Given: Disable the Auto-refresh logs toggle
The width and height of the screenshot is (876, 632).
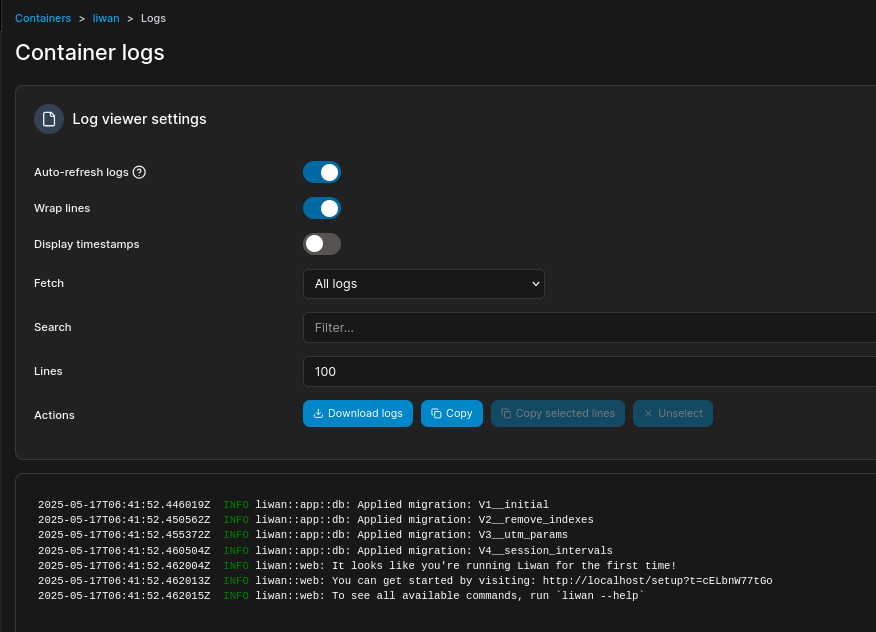Looking at the screenshot, I should [x=322, y=172].
